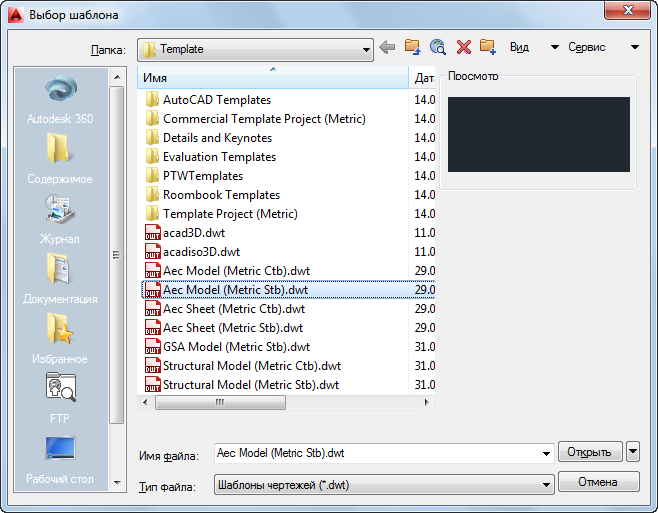Select Aec Model (Metric Stb).dwt row
Viewport: 658px width, 513px height.
[289, 290]
